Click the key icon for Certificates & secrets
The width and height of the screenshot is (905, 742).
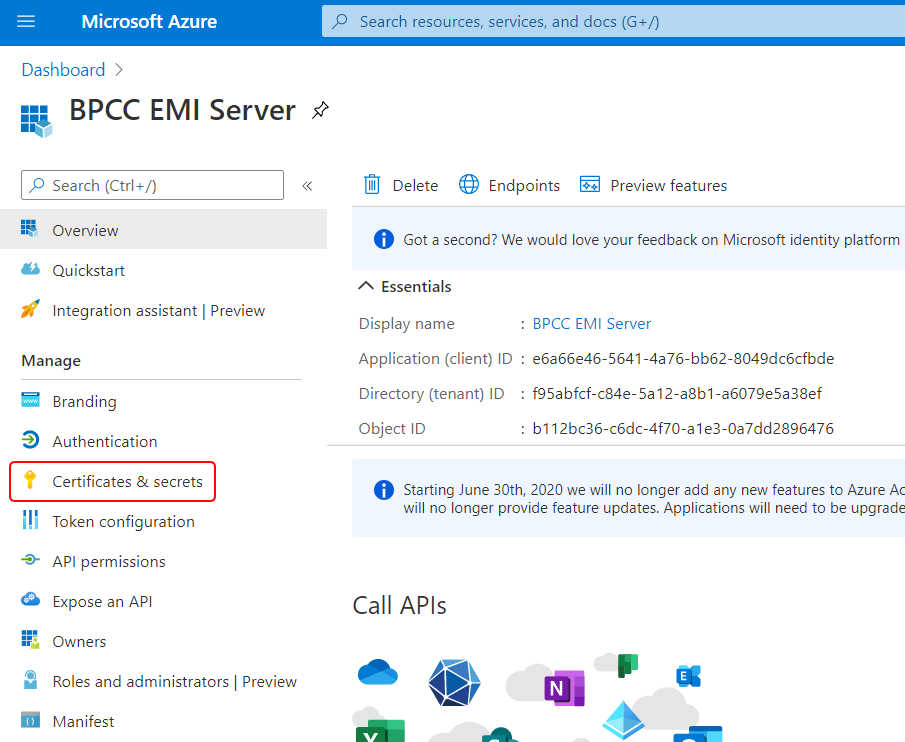point(30,479)
